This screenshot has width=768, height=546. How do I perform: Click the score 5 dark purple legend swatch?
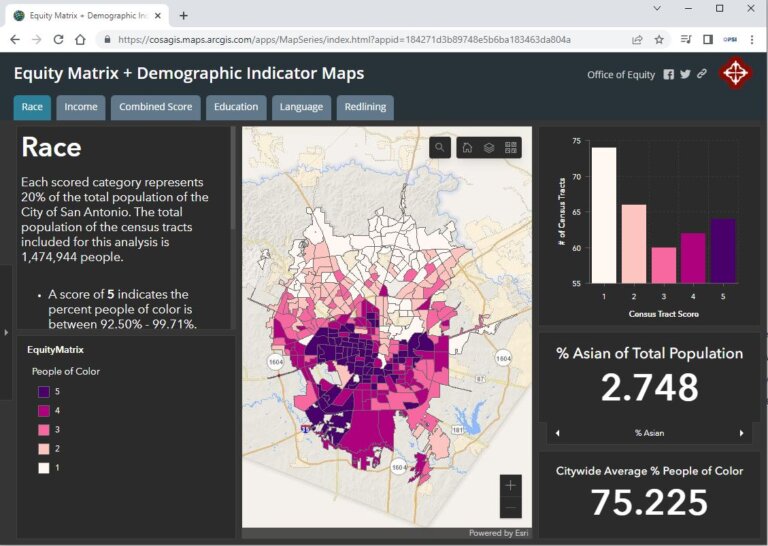tap(43, 392)
